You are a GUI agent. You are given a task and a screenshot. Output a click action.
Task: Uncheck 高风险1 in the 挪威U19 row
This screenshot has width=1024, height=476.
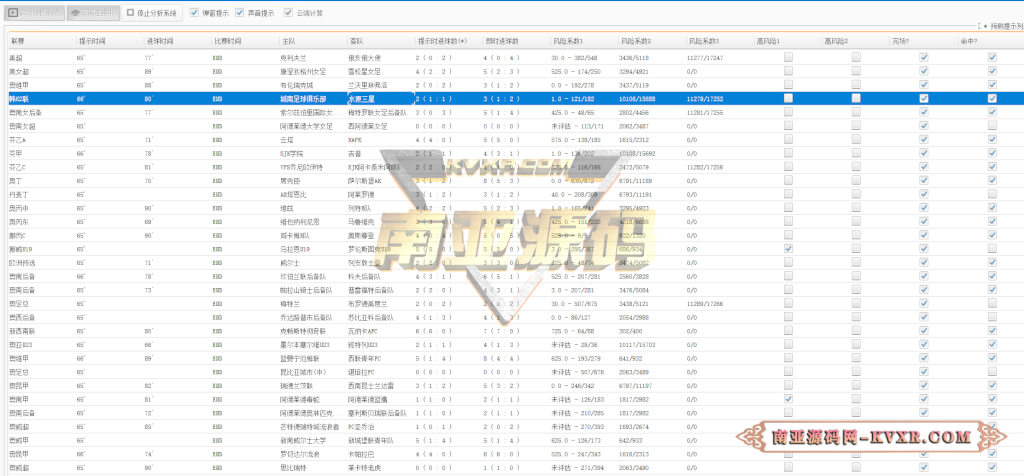click(x=788, y=249)
